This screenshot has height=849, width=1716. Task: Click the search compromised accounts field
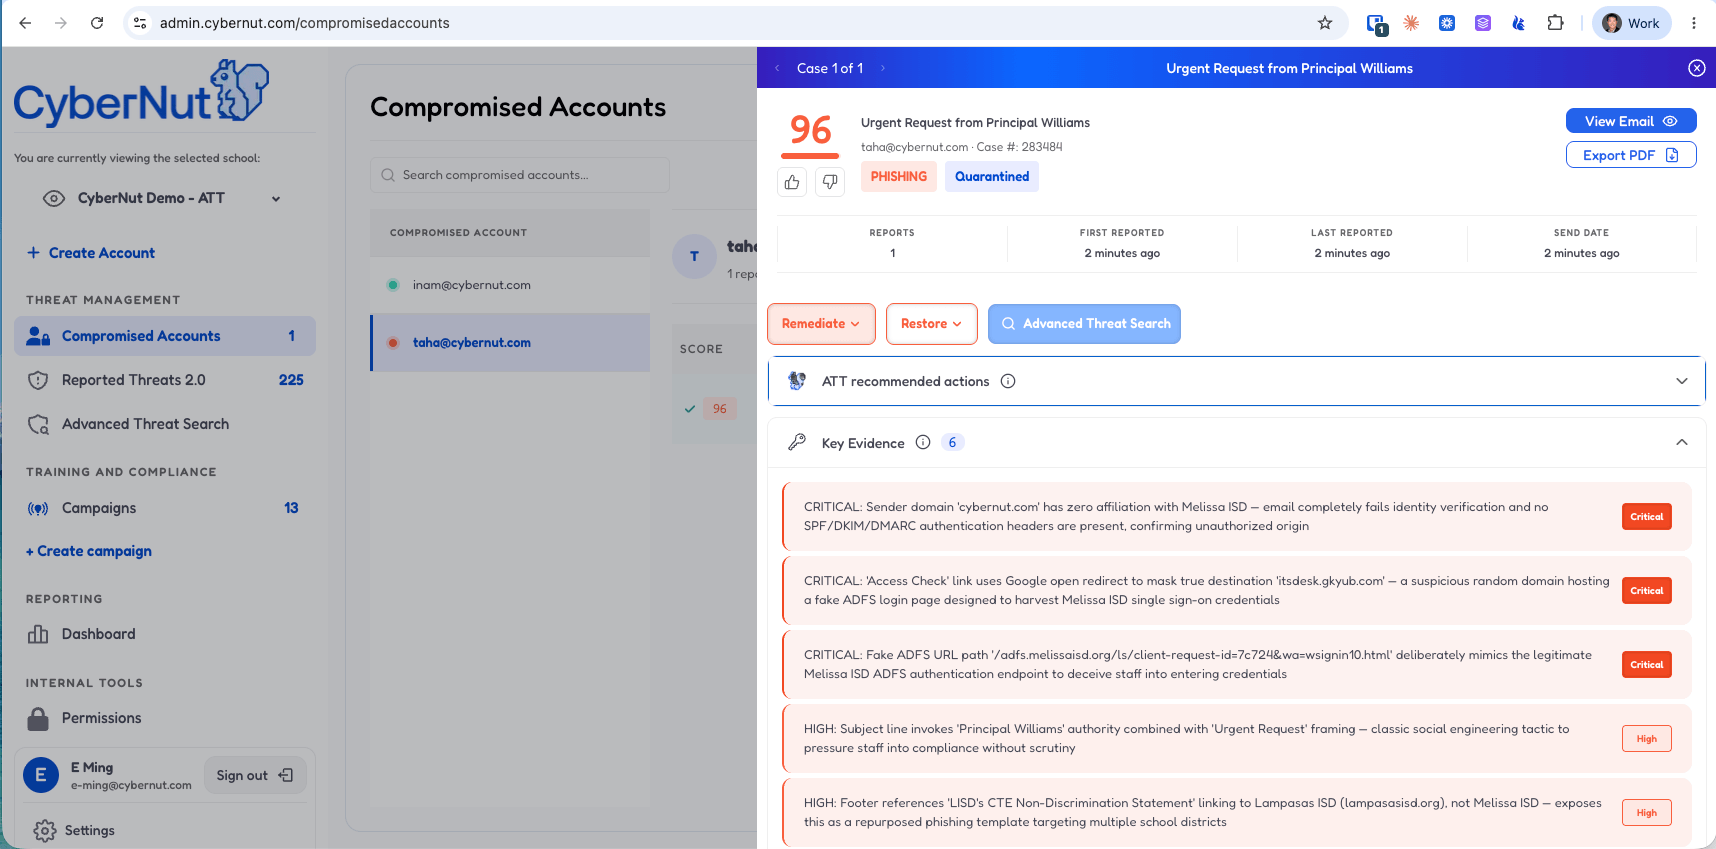pyautogui.click(x=520, y=175)
